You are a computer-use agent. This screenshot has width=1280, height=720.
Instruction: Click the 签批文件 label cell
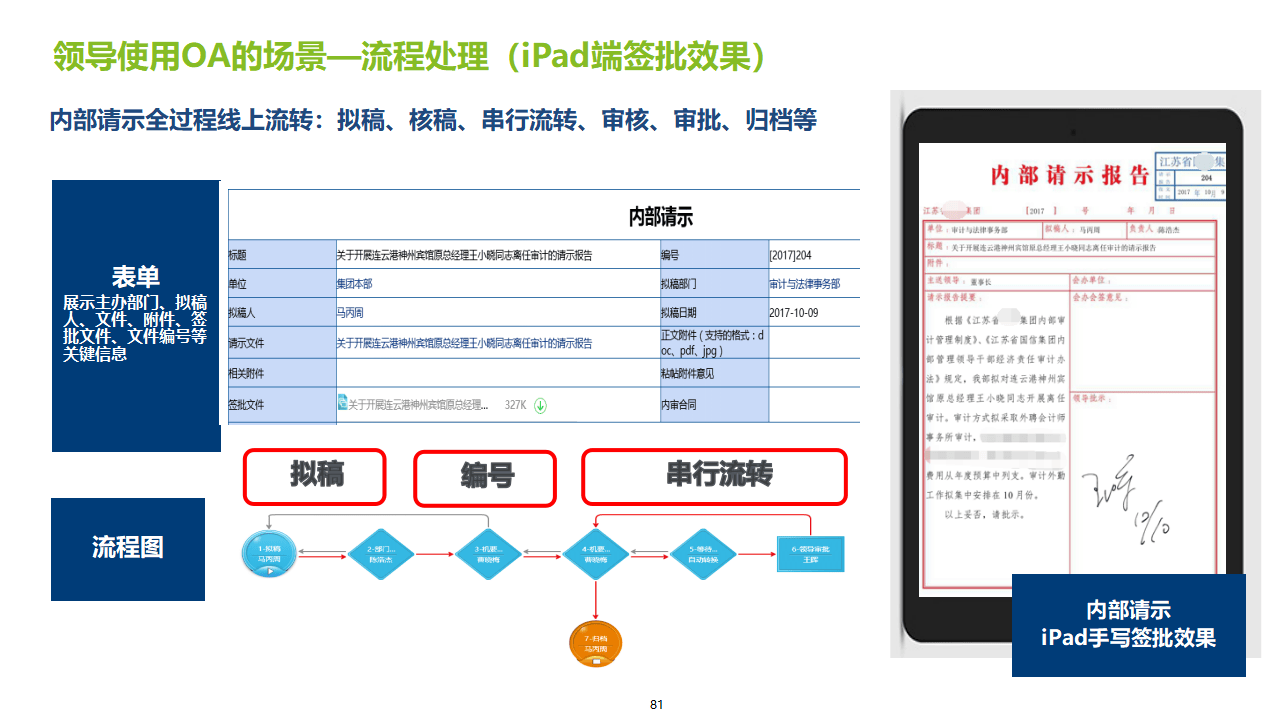(x=282, y=405)
